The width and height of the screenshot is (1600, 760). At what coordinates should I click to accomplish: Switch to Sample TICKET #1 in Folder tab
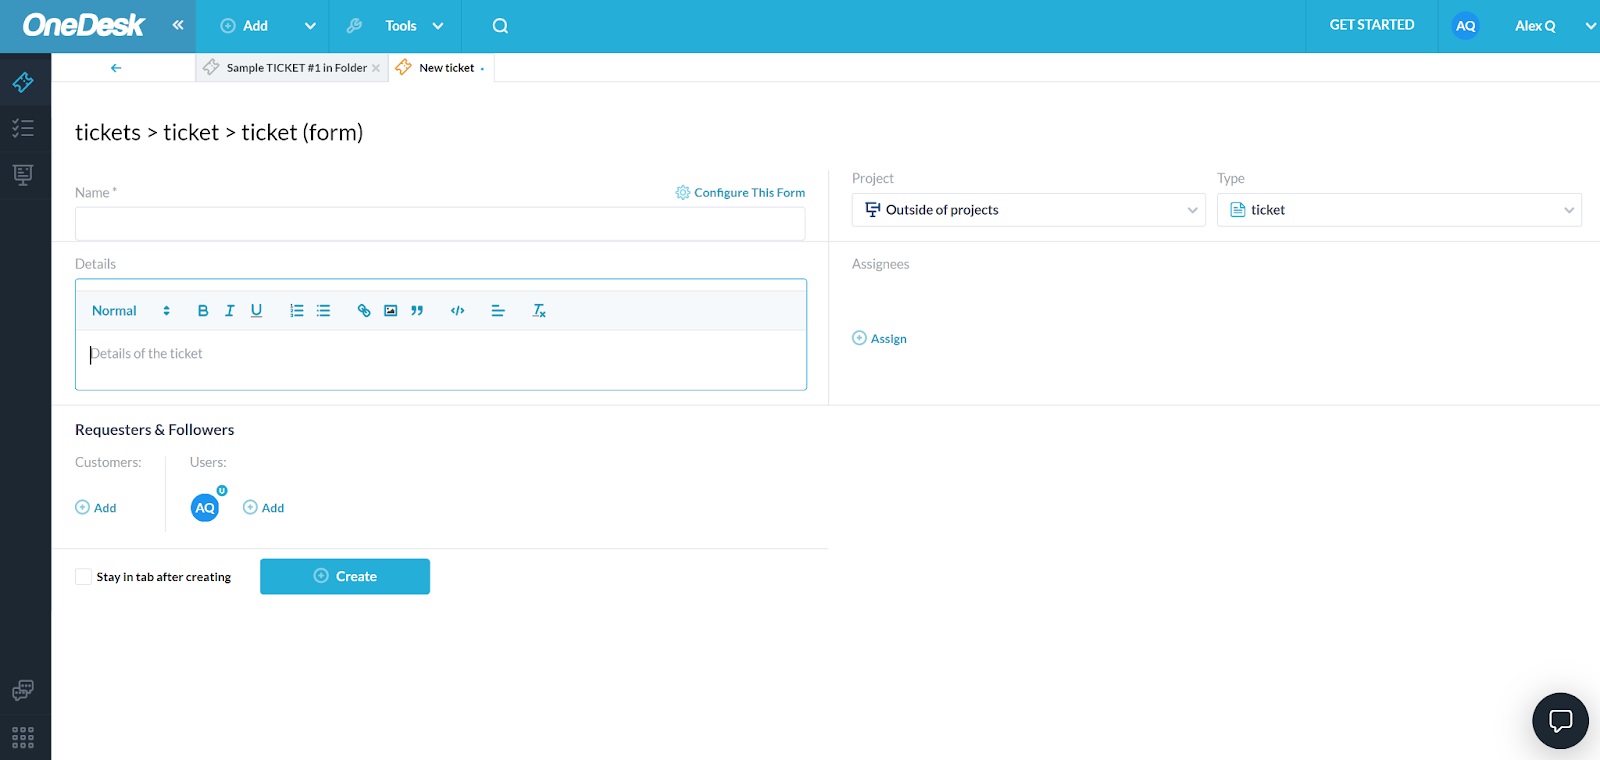[295, 68]
